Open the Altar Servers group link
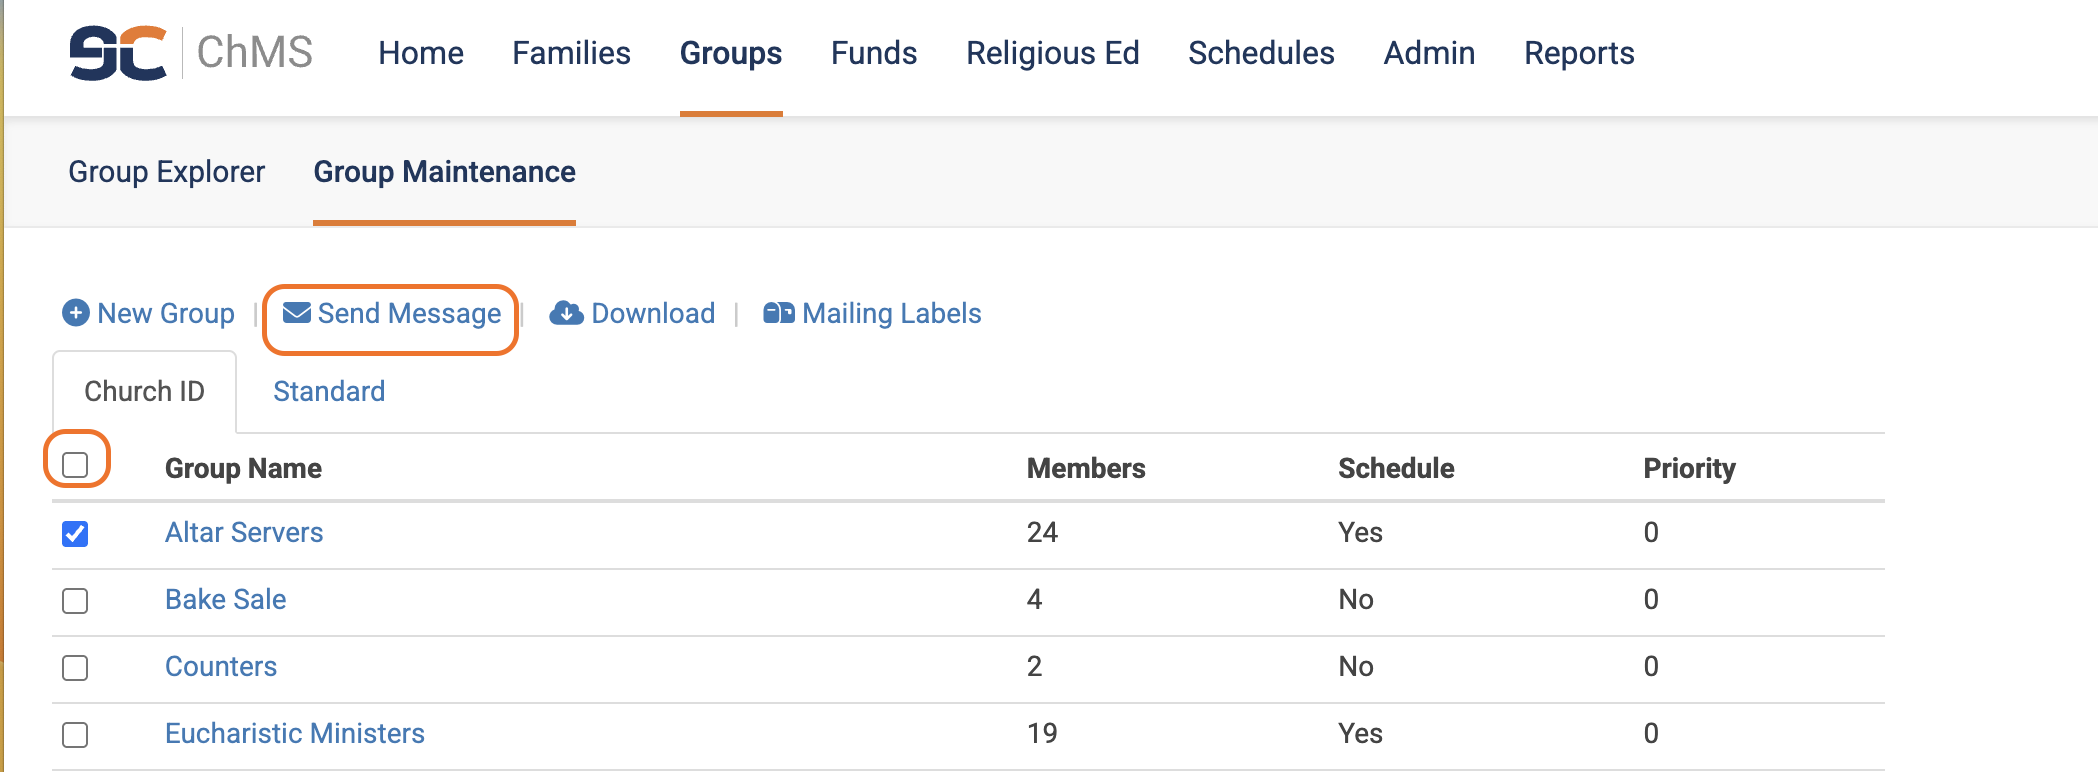Viewport: 2098px width, 772px height. [x=244, y=532]
